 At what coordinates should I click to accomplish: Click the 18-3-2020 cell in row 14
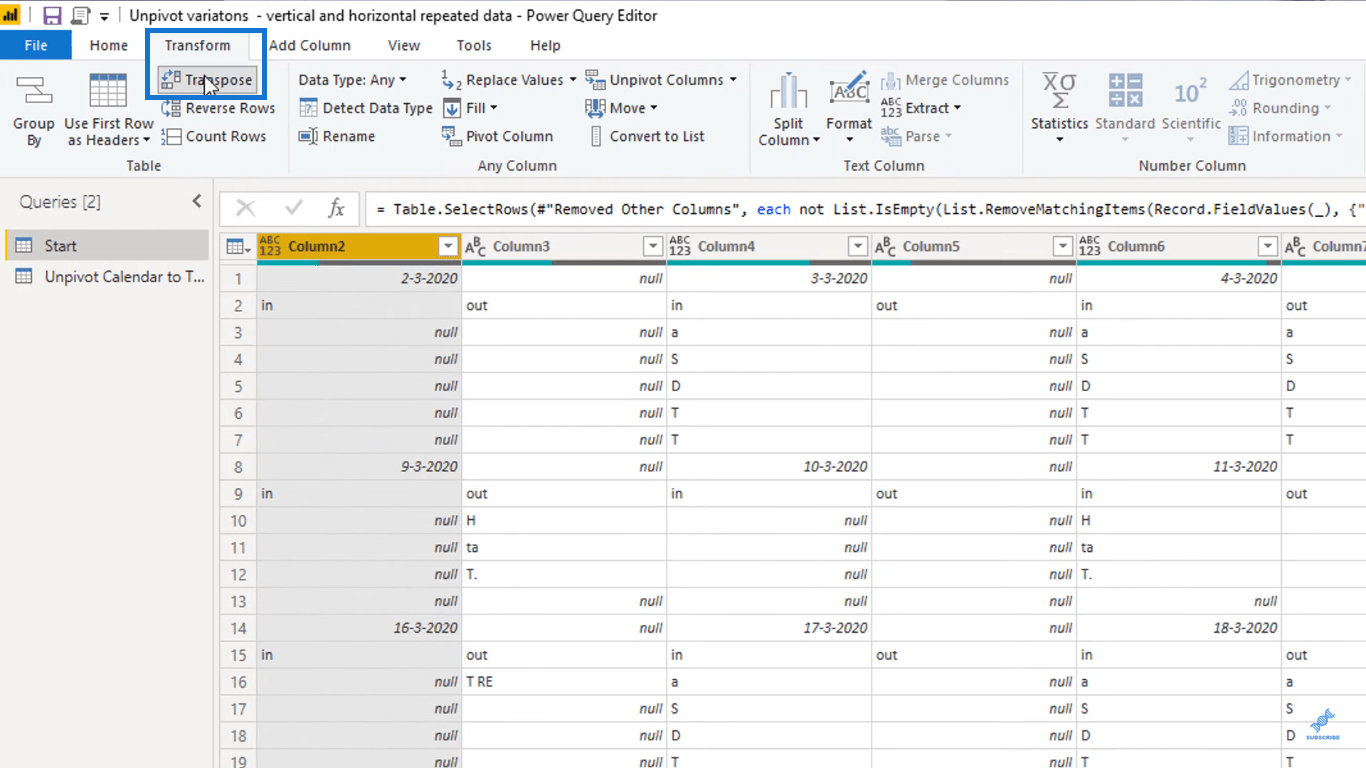click(1179, 628)
